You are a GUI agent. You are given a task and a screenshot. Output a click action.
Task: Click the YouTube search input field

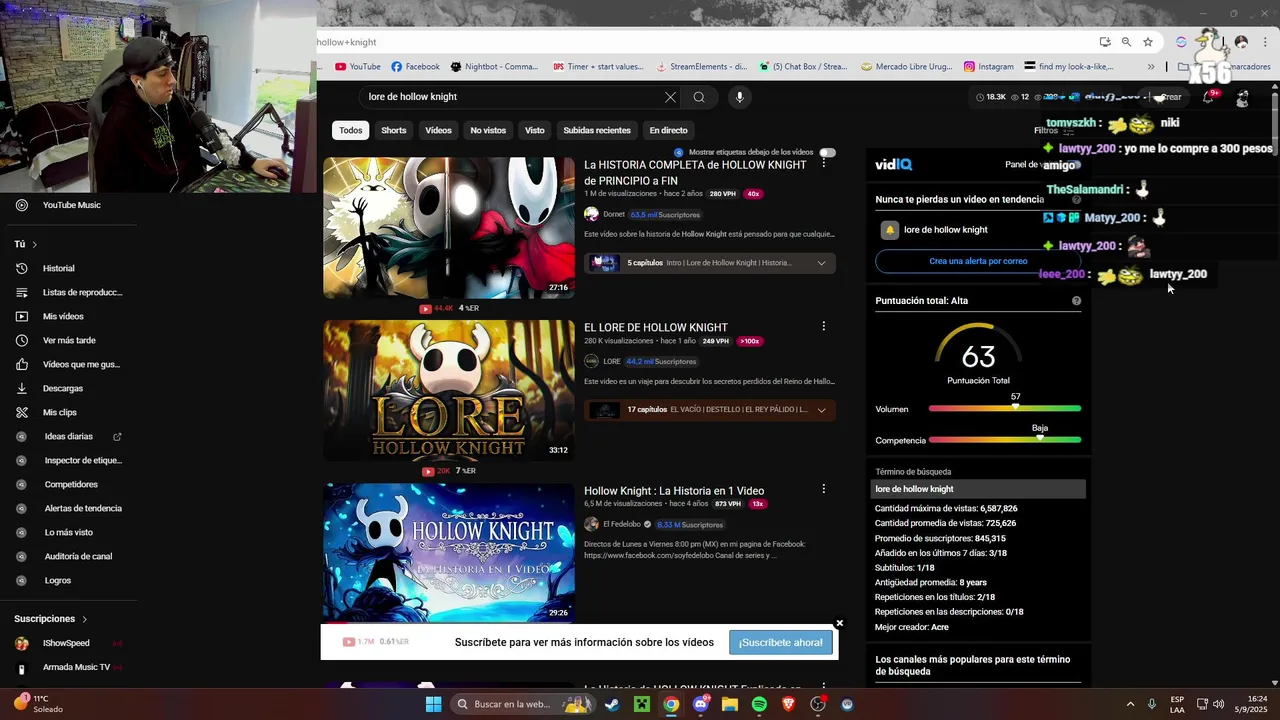coord(510,97)
